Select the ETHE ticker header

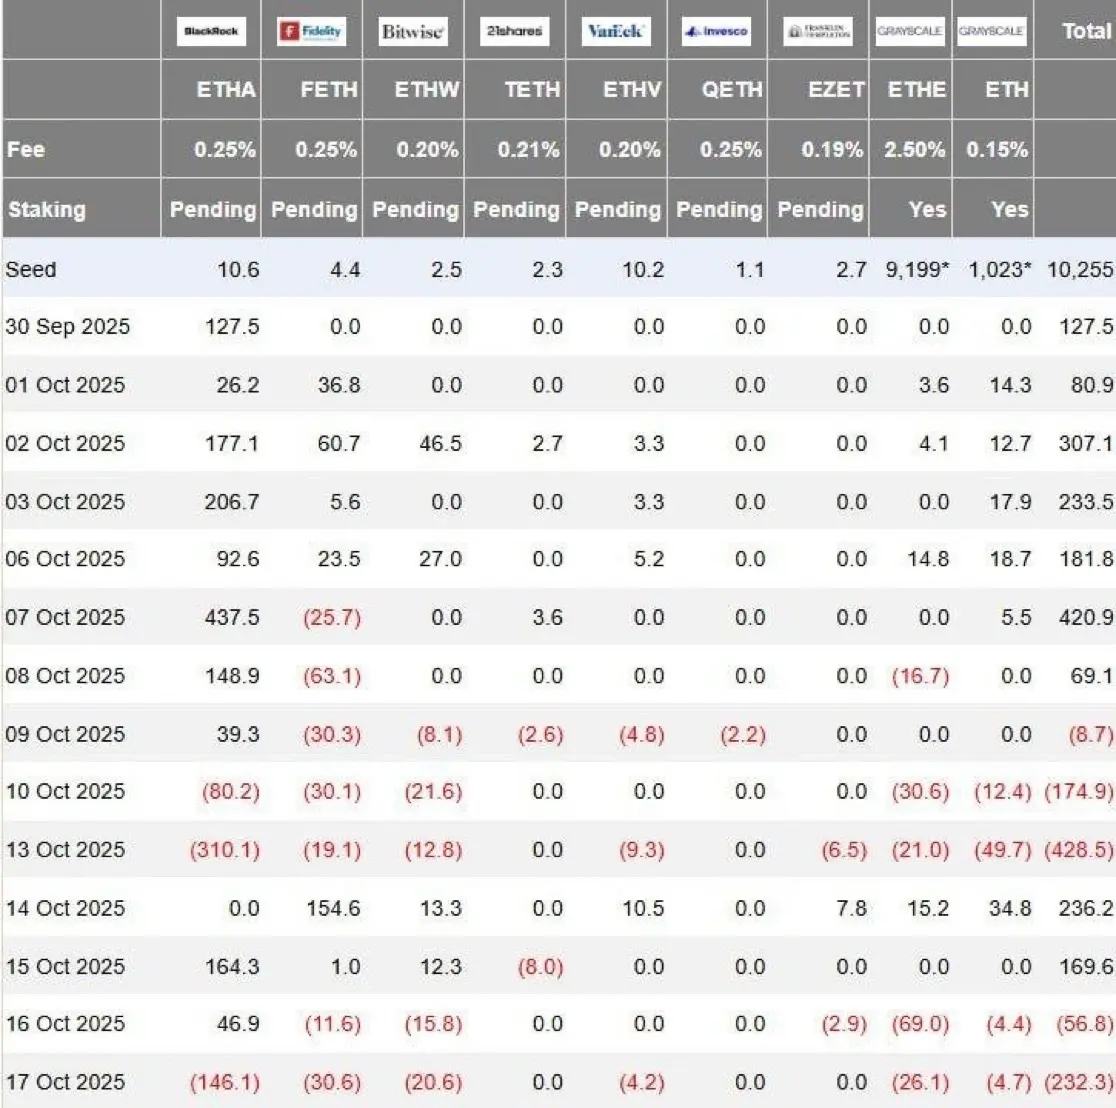pos(917,90)
